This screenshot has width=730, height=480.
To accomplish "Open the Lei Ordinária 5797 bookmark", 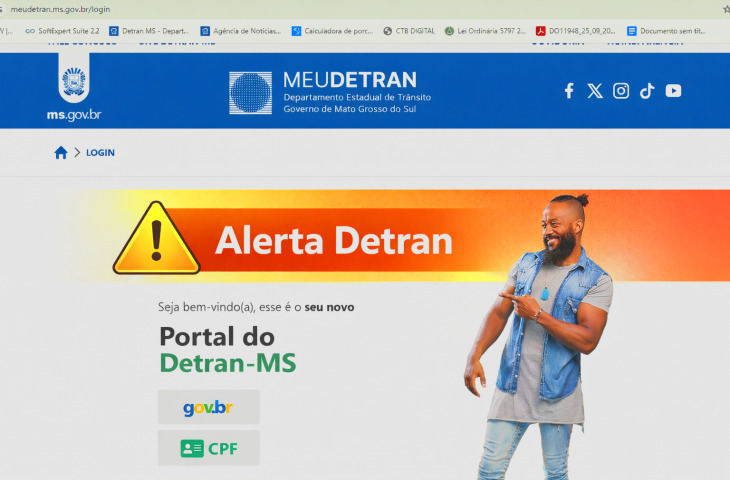I will [485, 31].
